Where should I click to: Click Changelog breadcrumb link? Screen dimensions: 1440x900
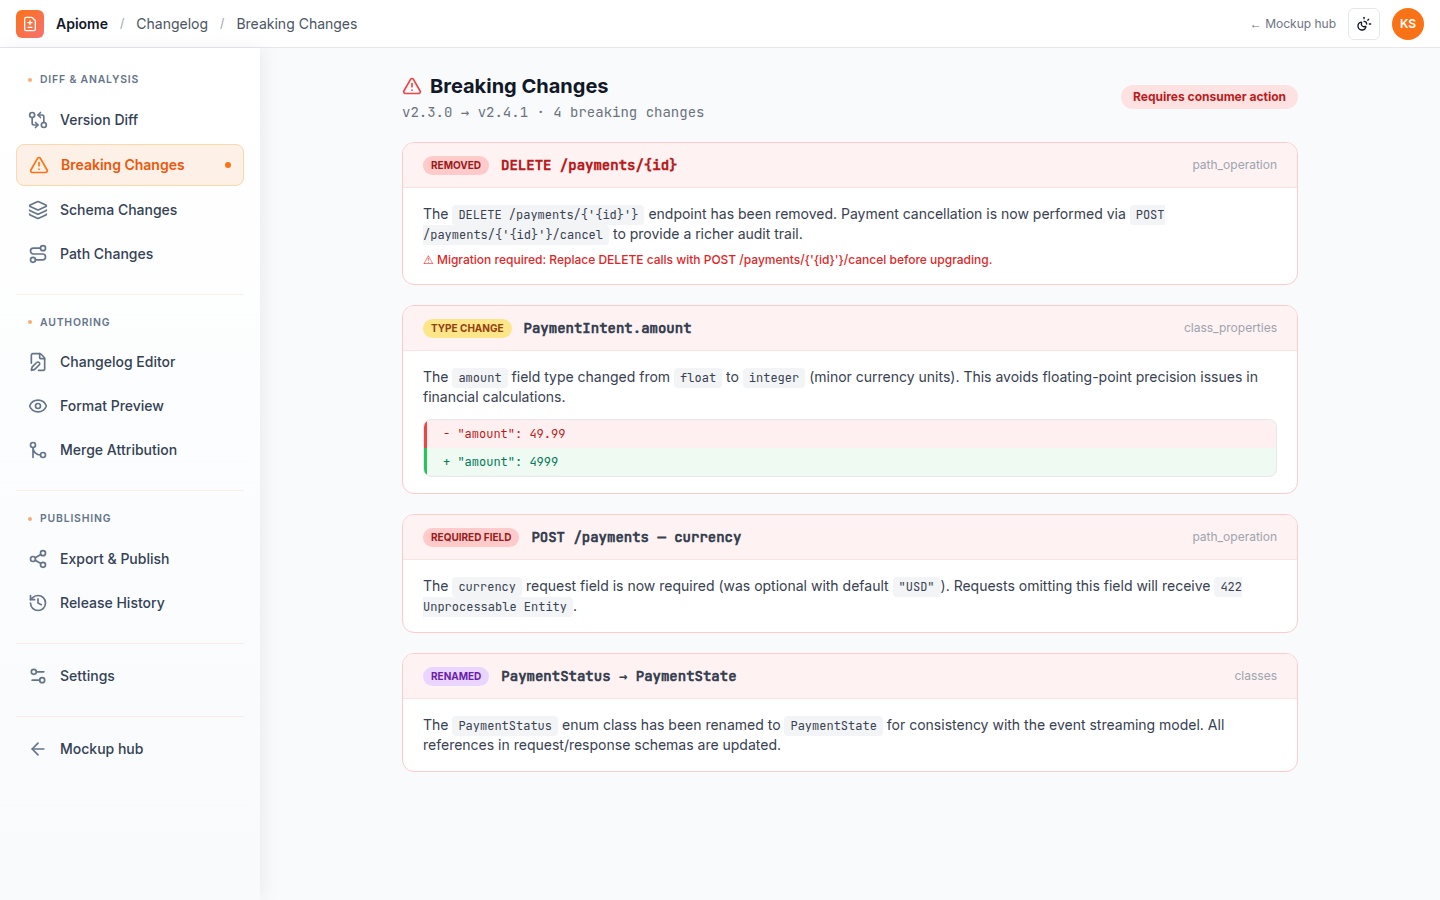click(172, 24)
